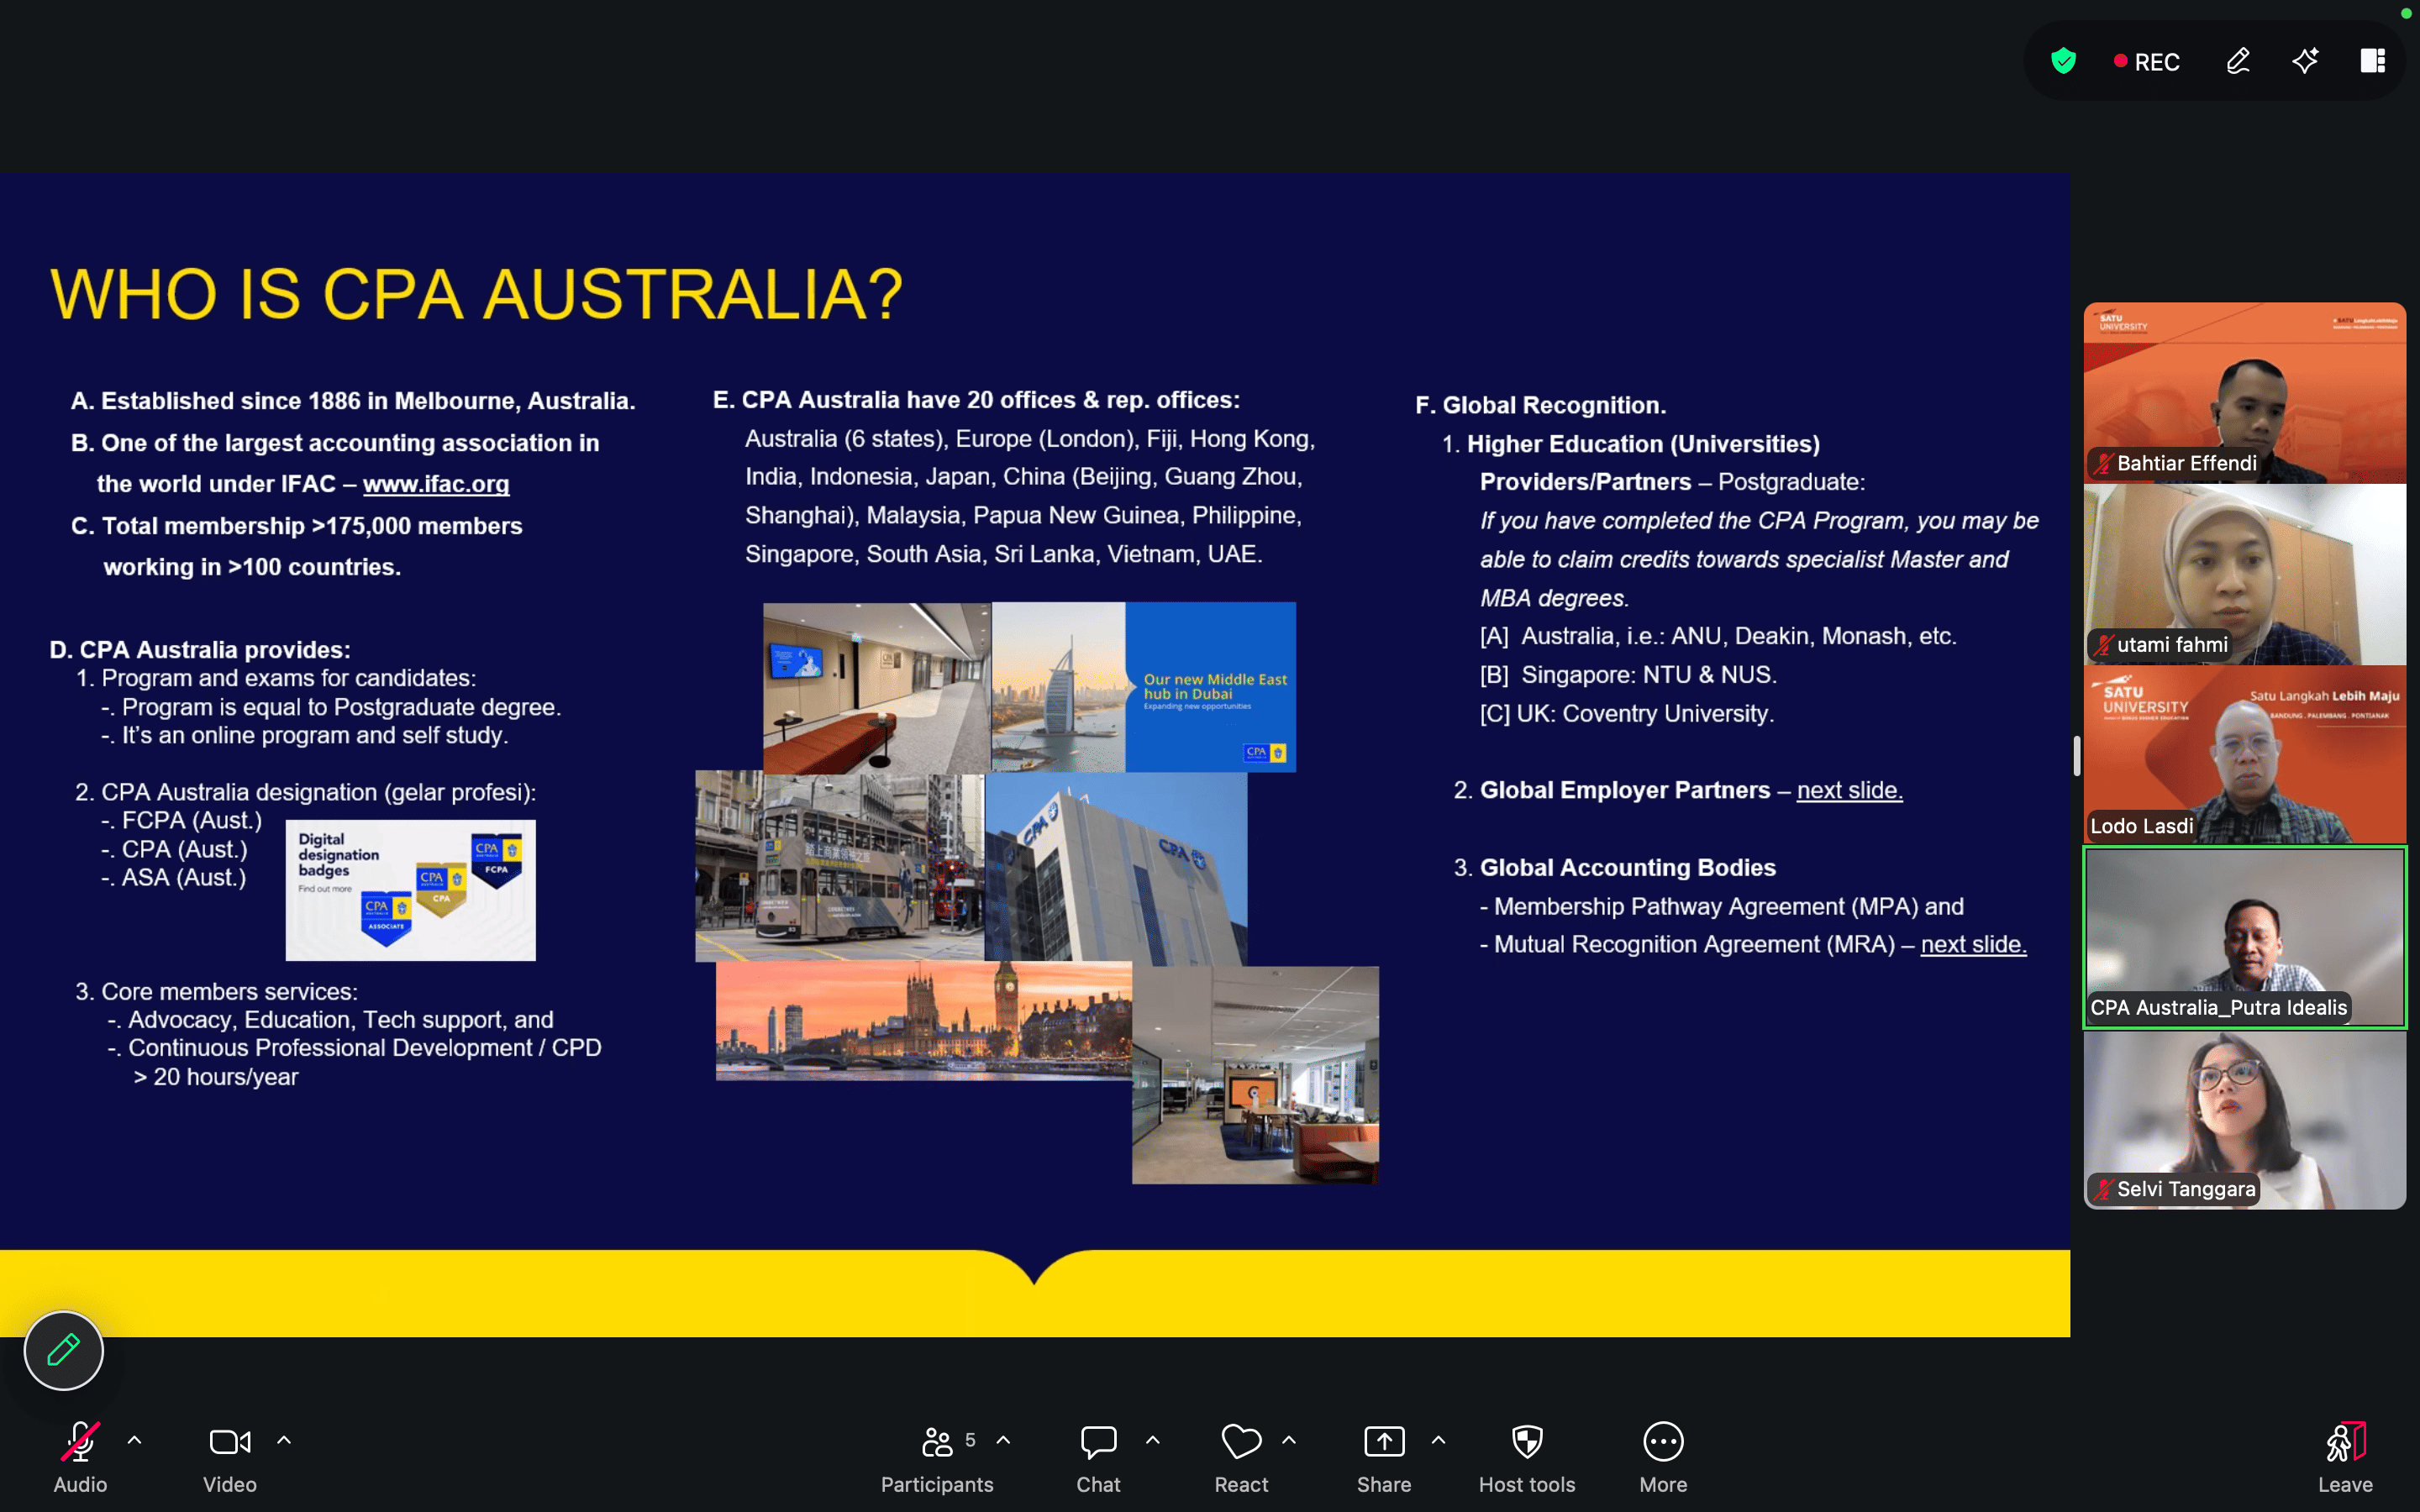2420x1512 pixels.
Task: Click the Hong Kong tram photo
Action: pyautogui.click(x=839, y=866)
